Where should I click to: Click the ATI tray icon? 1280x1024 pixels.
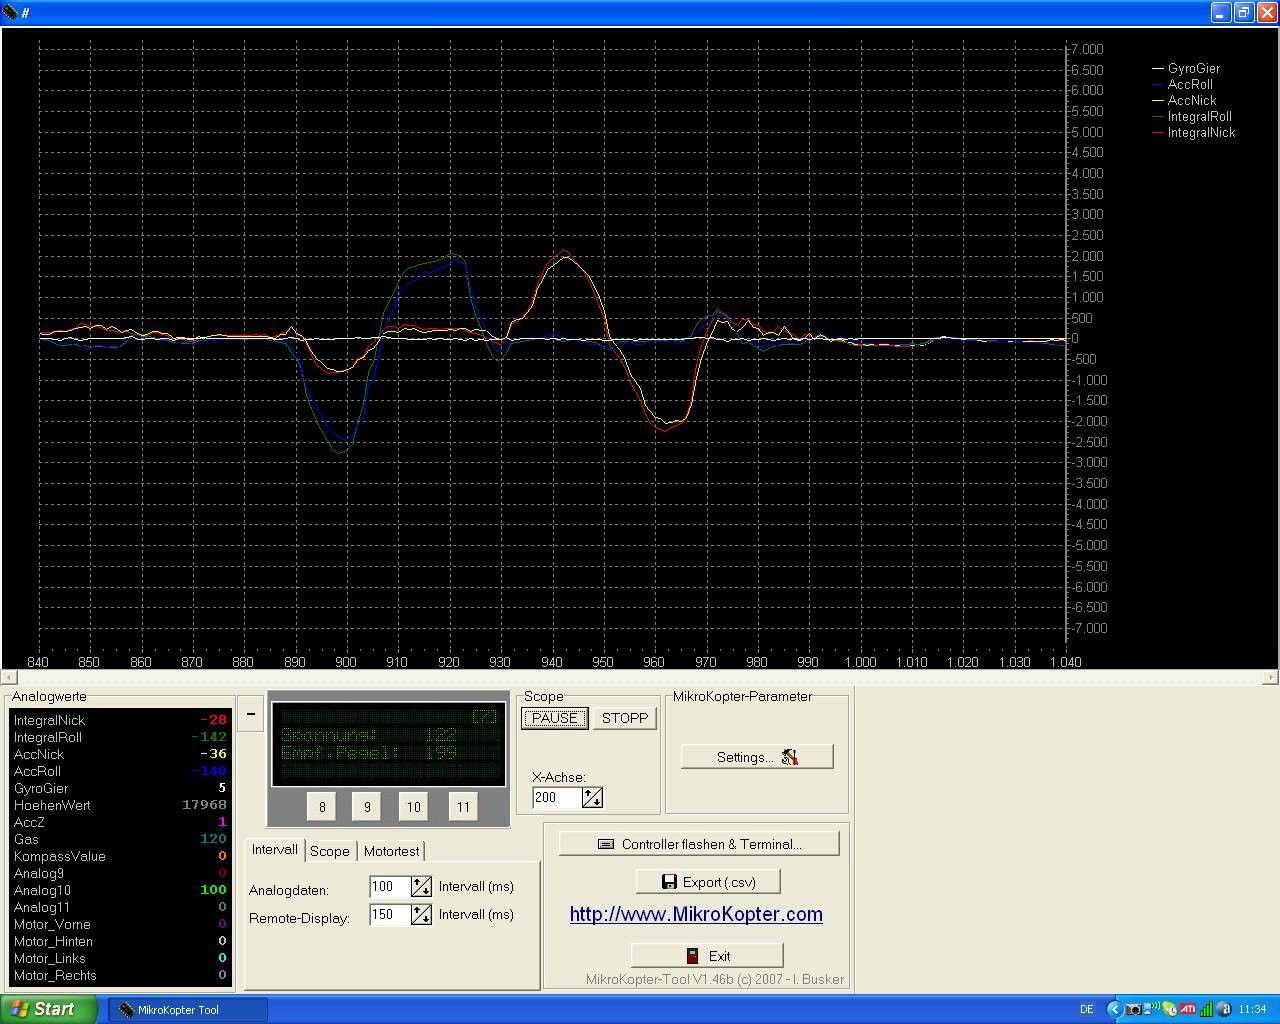(1187, 1009)
